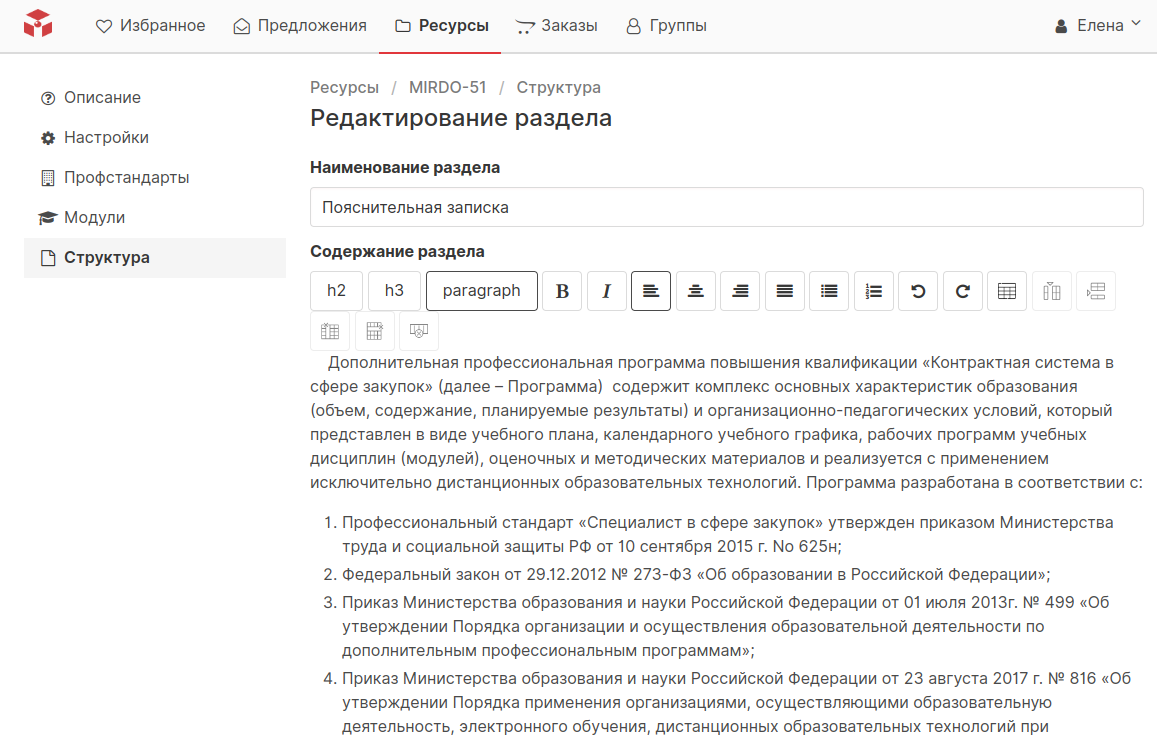Open the Заказы tab
The image size is (1157, 743).
point(557,26)
